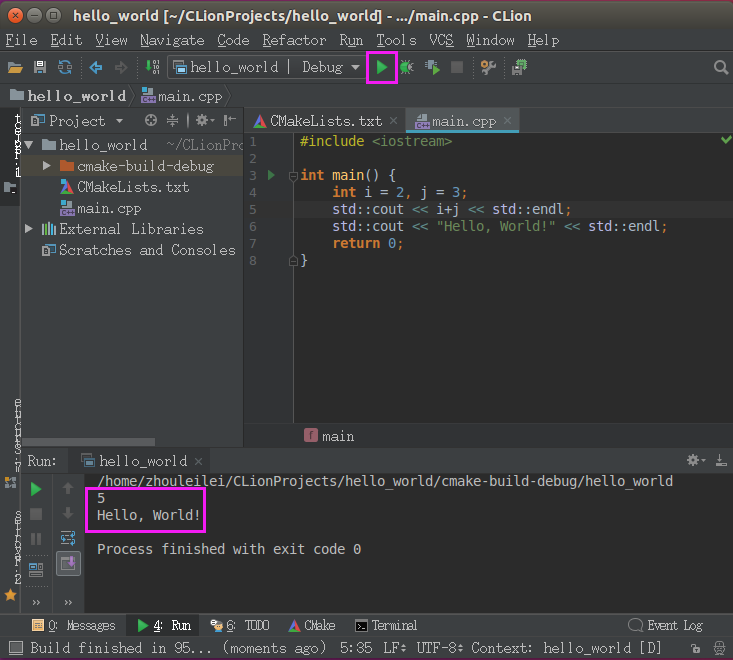Click the Build icon left of the configuration selector
The image size is (733, 660).
tap(152, 68)
